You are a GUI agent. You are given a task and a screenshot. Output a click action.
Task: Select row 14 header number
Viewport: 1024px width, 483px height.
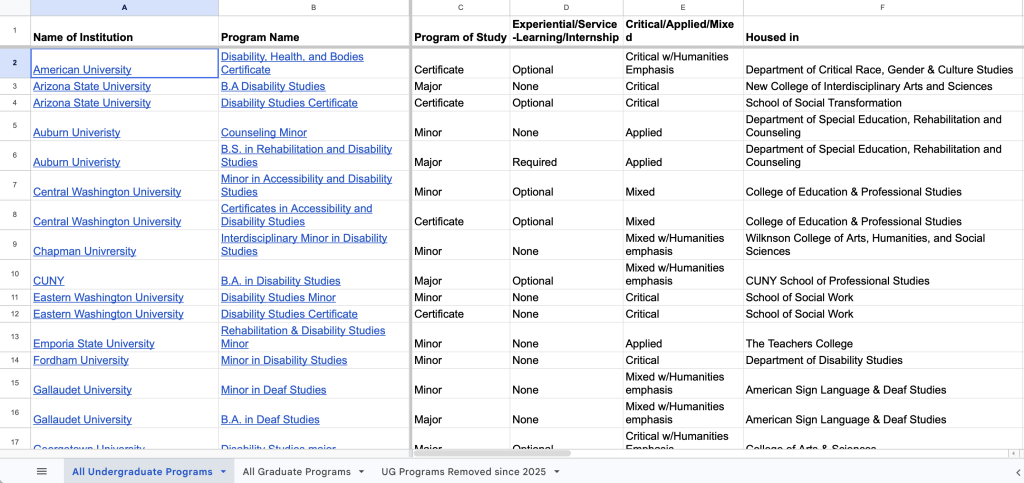(15, 360)
